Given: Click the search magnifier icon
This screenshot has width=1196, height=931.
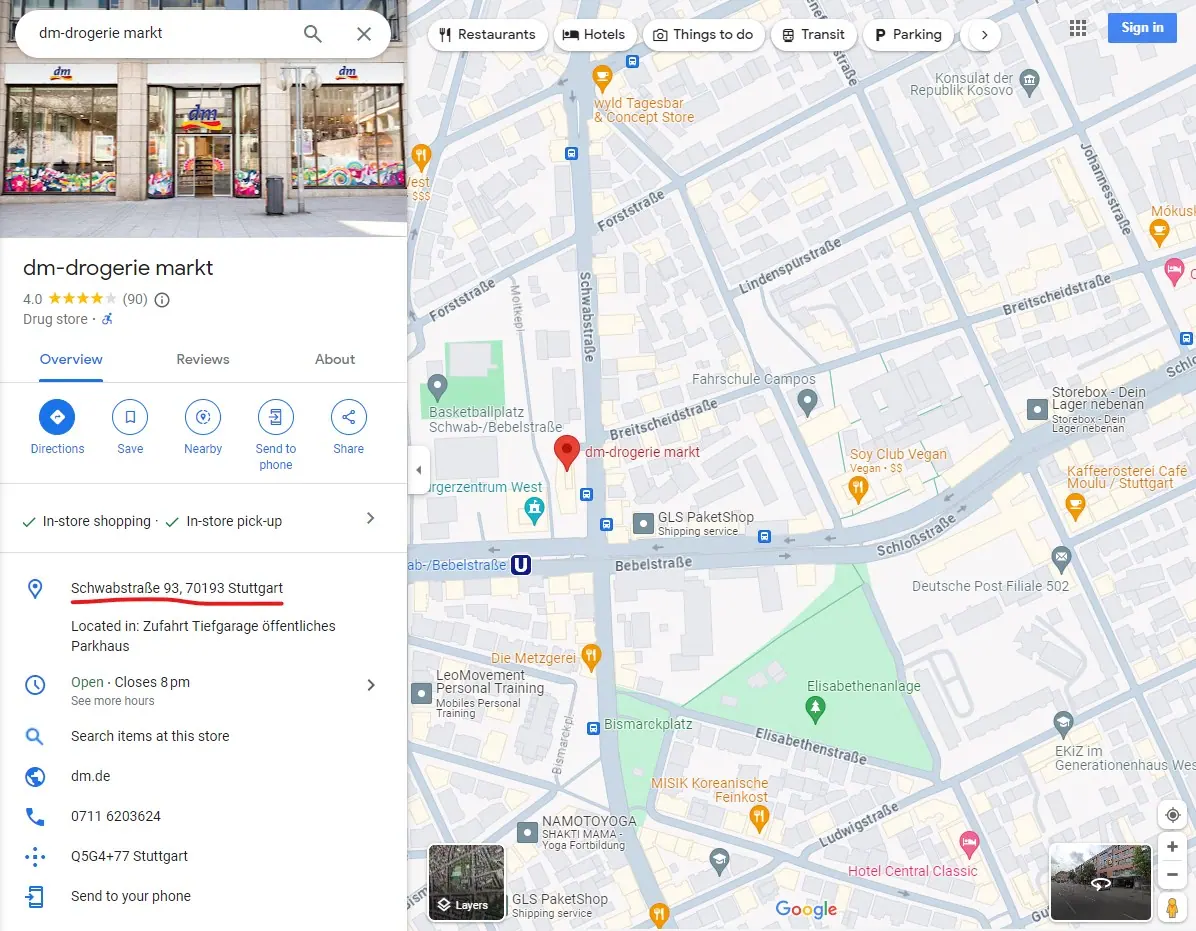Looking at the screenshot, I should (312, 34).
